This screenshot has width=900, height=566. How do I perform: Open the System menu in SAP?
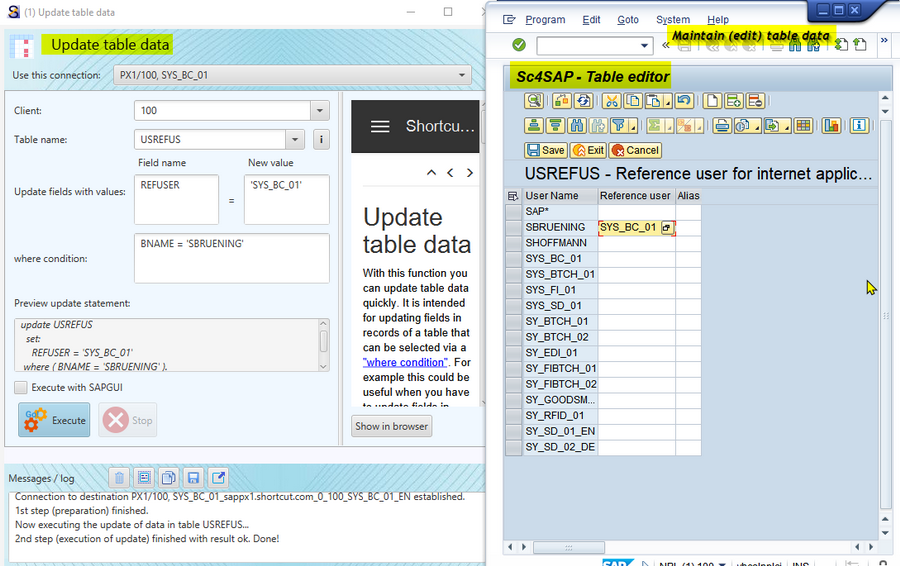(672, 19)
